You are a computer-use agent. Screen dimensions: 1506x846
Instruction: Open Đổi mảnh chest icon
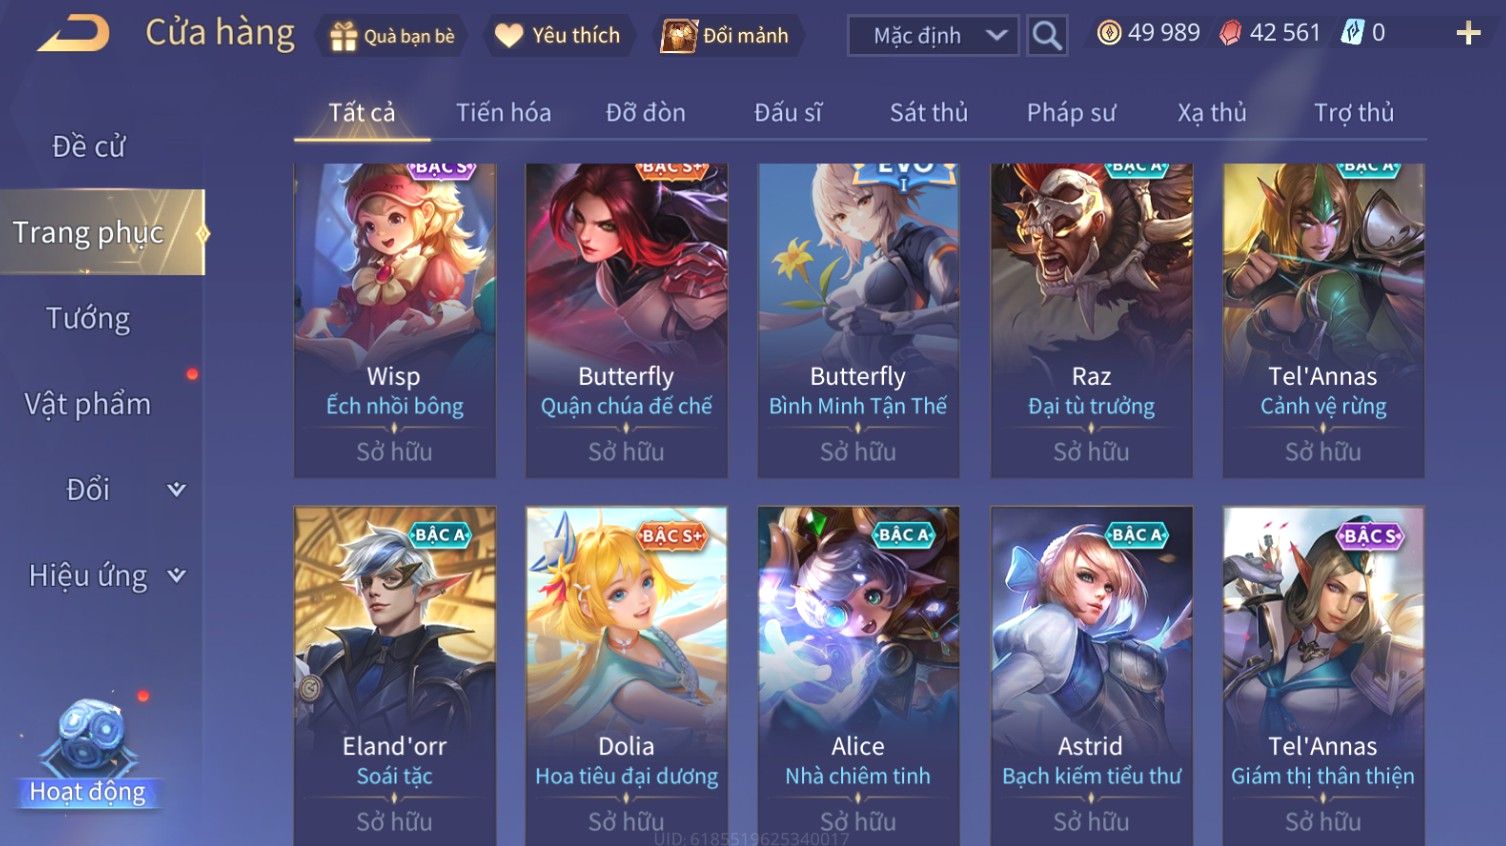[679, 36]
